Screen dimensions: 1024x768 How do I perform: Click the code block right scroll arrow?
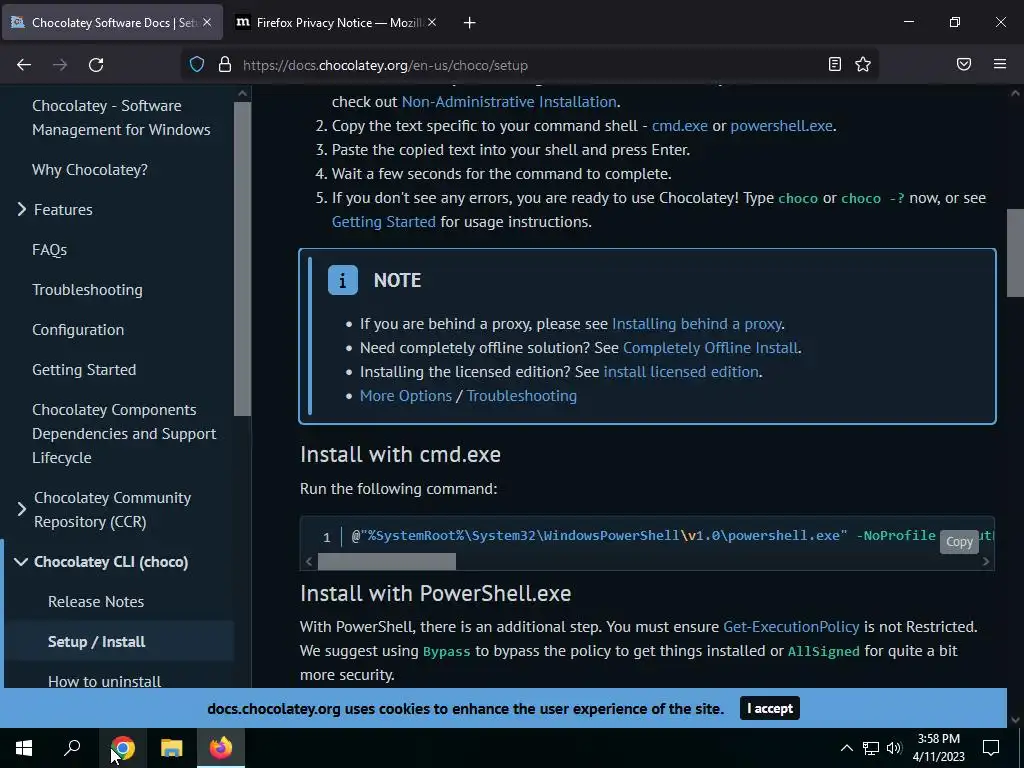pos(985,562)
